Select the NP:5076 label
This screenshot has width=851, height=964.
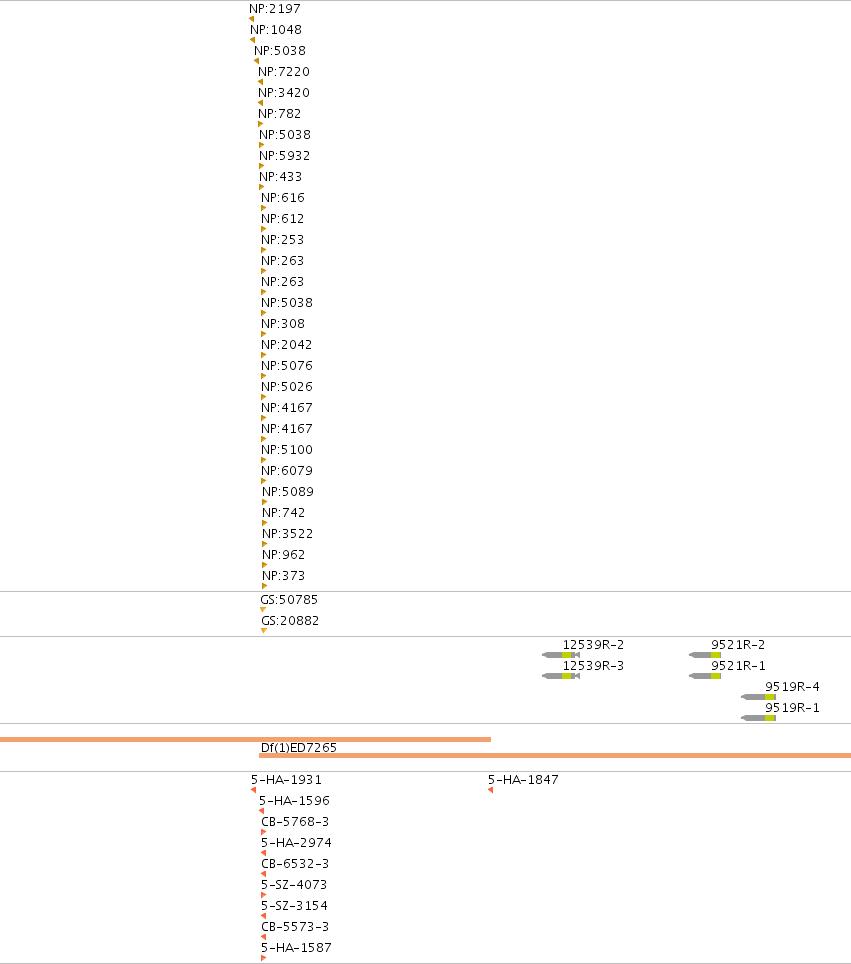pyautogui.click(x=287, y=365)
